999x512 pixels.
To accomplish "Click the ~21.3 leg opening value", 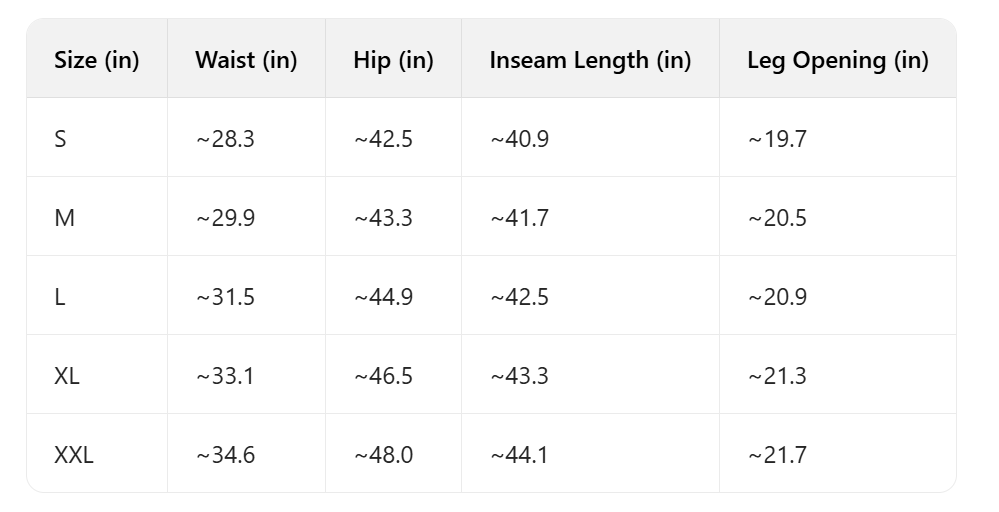I will pyautogui.click(x=777, y=376).
